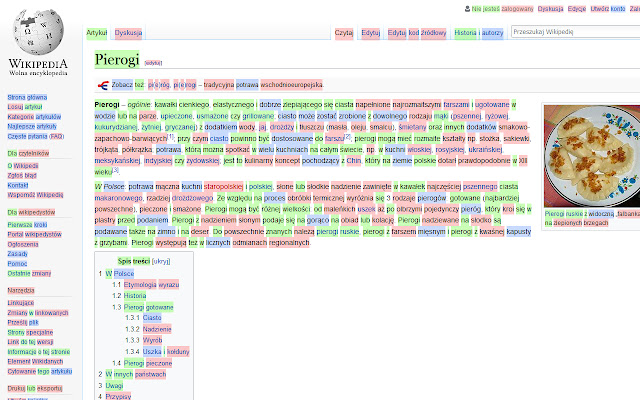Open the 'Edytuj kod źródłowy' tab

pos(417,33)
